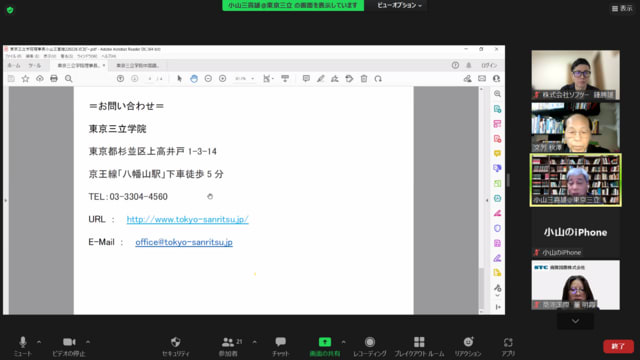Go to previous page arrow

pos(120,79)
